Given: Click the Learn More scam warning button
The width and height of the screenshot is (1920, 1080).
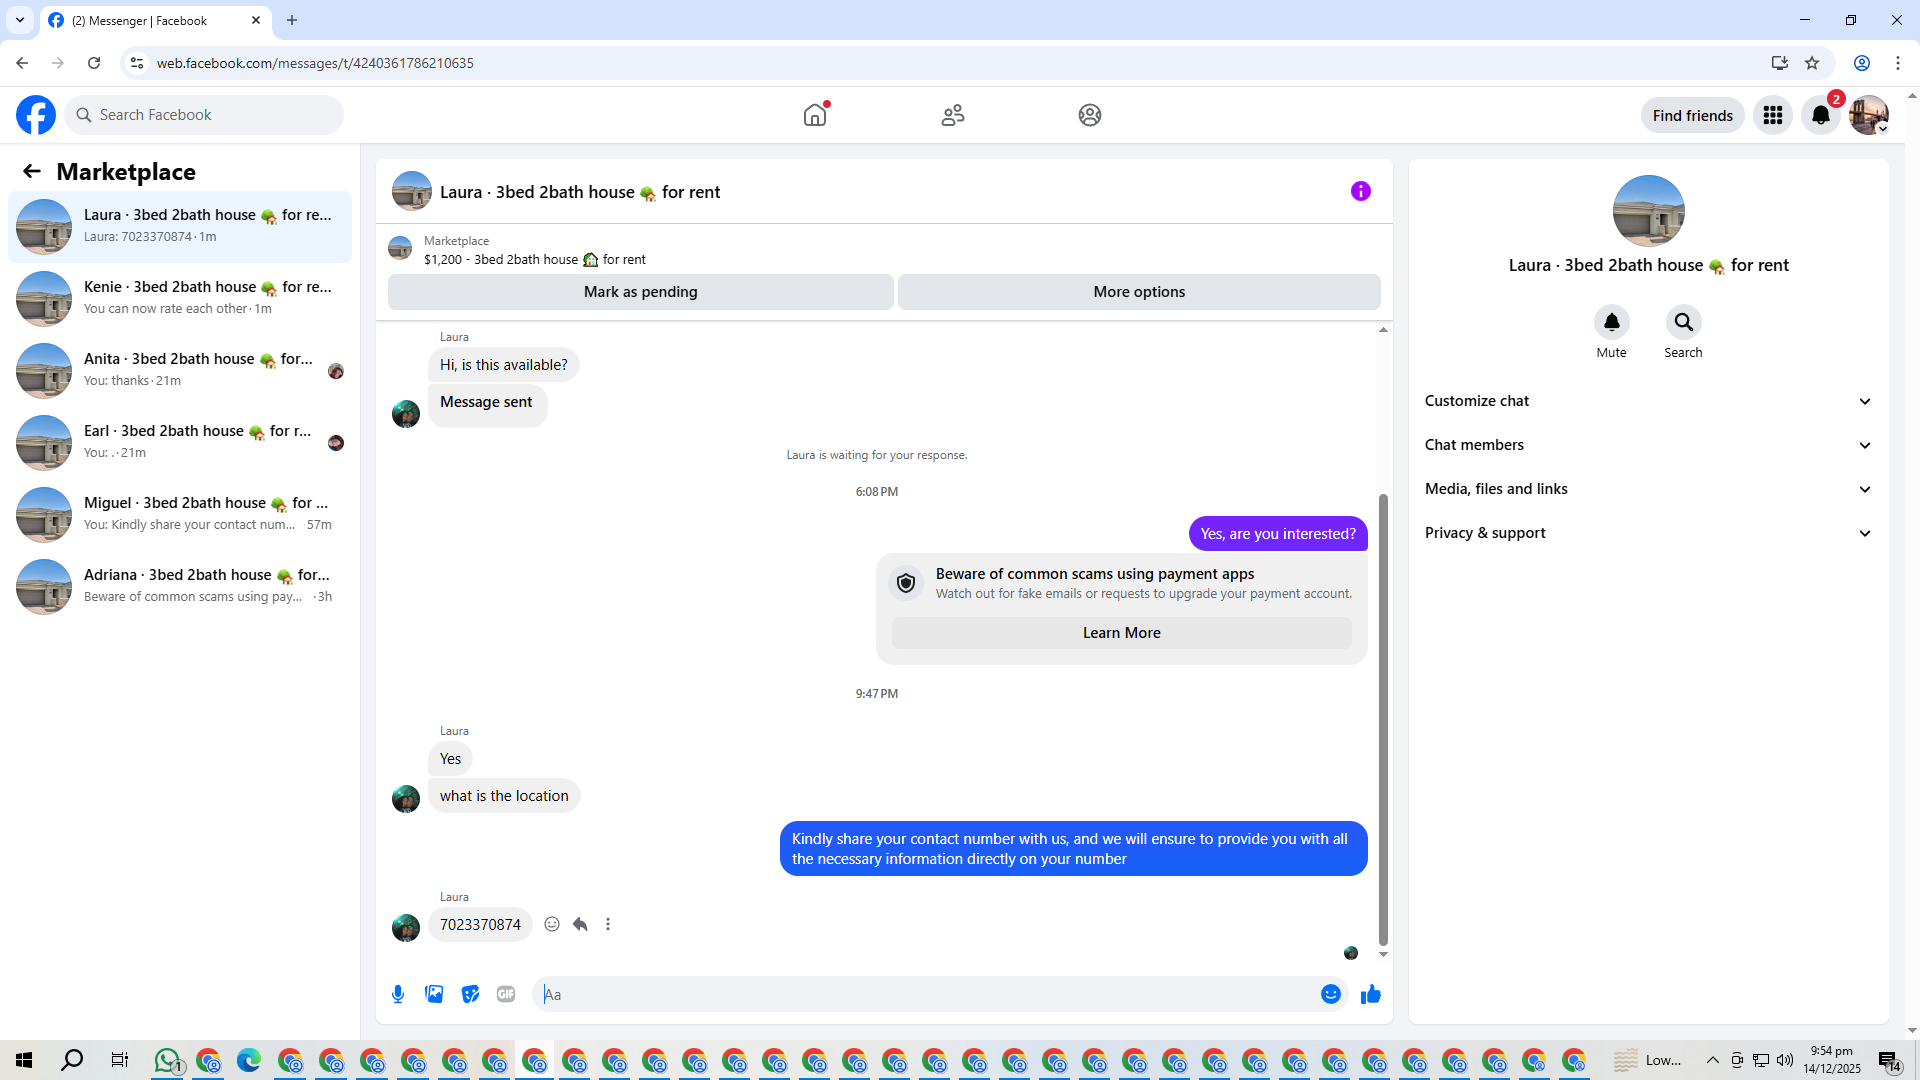Looking at the screenshot, I should (1121, 633).
